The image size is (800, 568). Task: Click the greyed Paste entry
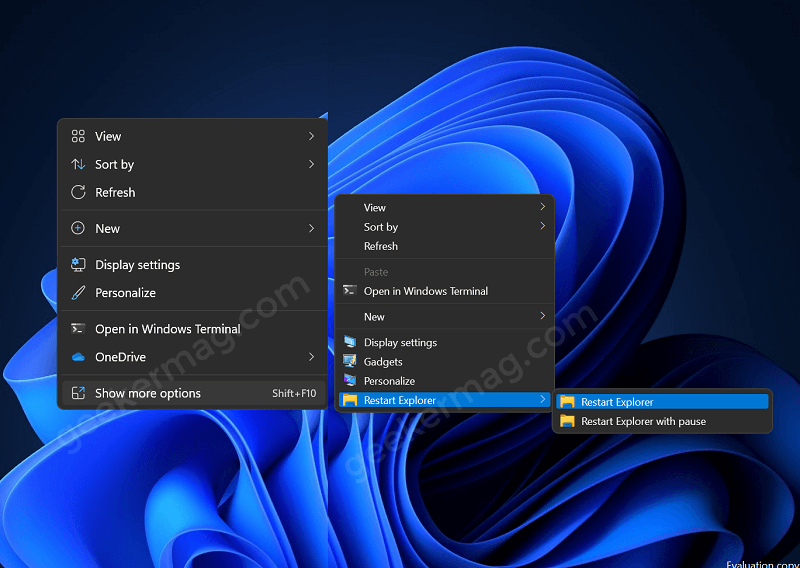pyautogui.click(x=444, y=272)
